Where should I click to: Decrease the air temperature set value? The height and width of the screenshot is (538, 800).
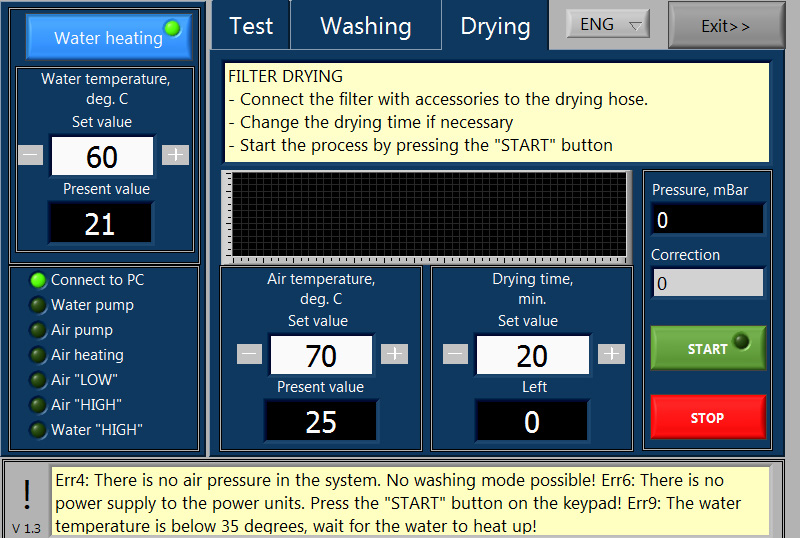coord(249,354)
